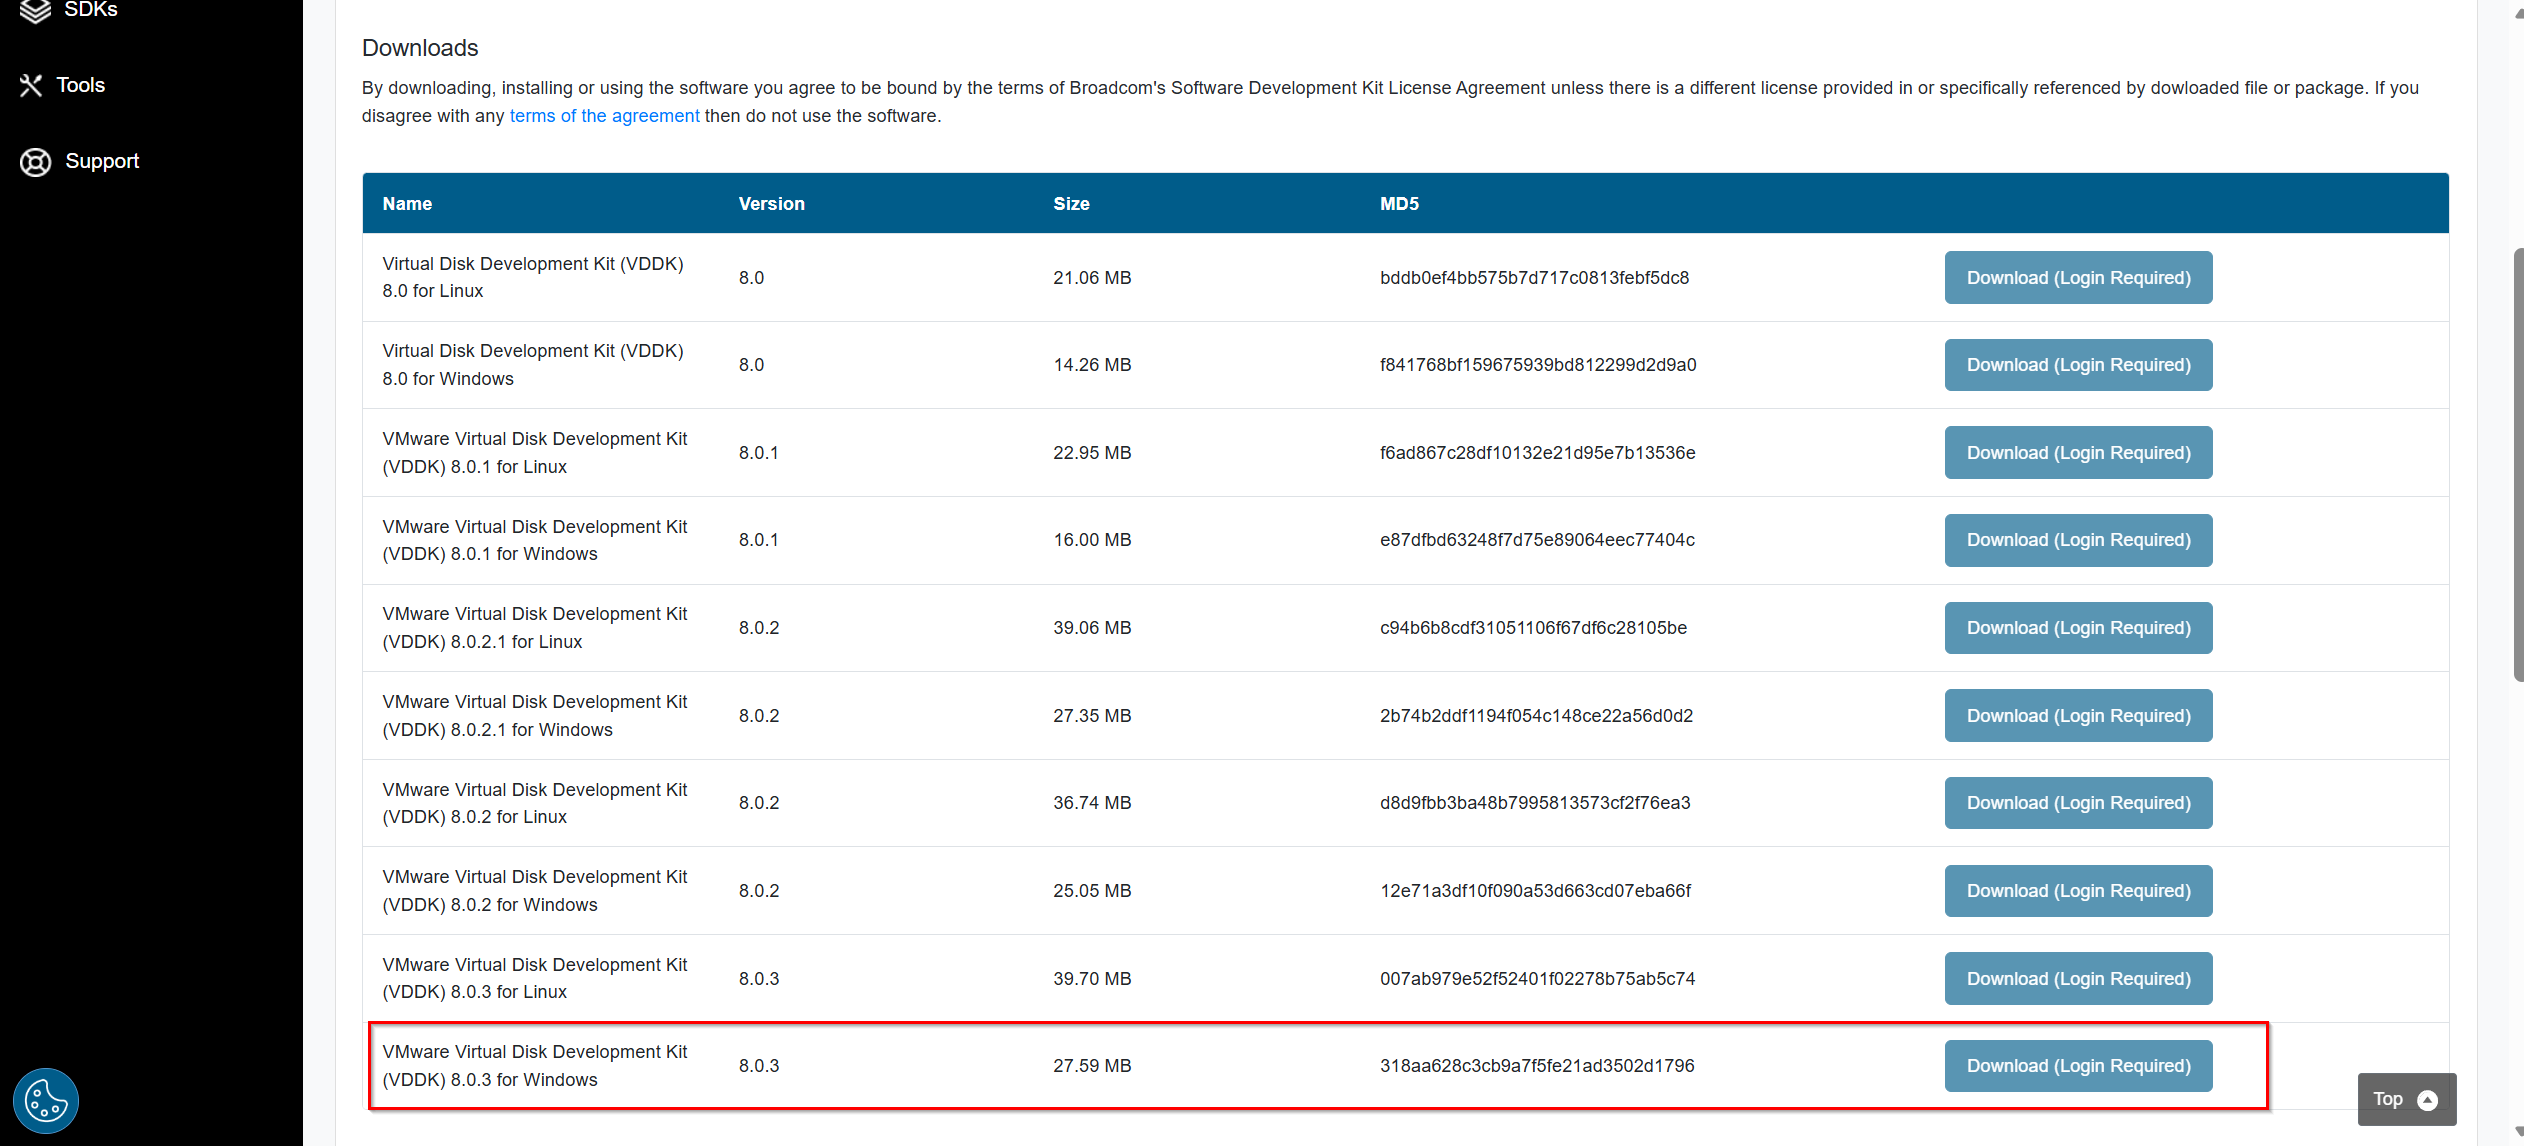Open the terms of the agreement link
The height and width of the screenshot is (1146, 2524).
(x=604, y=116)
